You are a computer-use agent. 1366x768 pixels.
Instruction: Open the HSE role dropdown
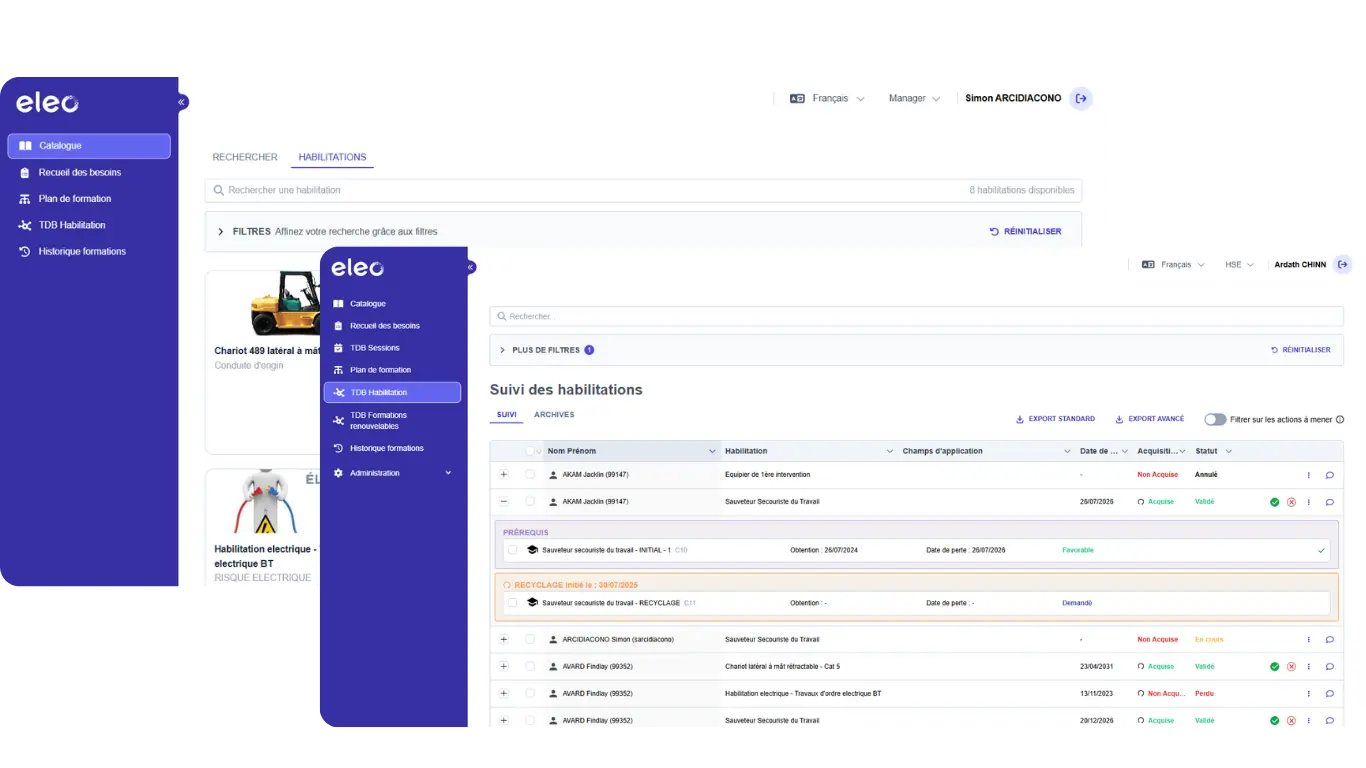[x=1239, y=265]
